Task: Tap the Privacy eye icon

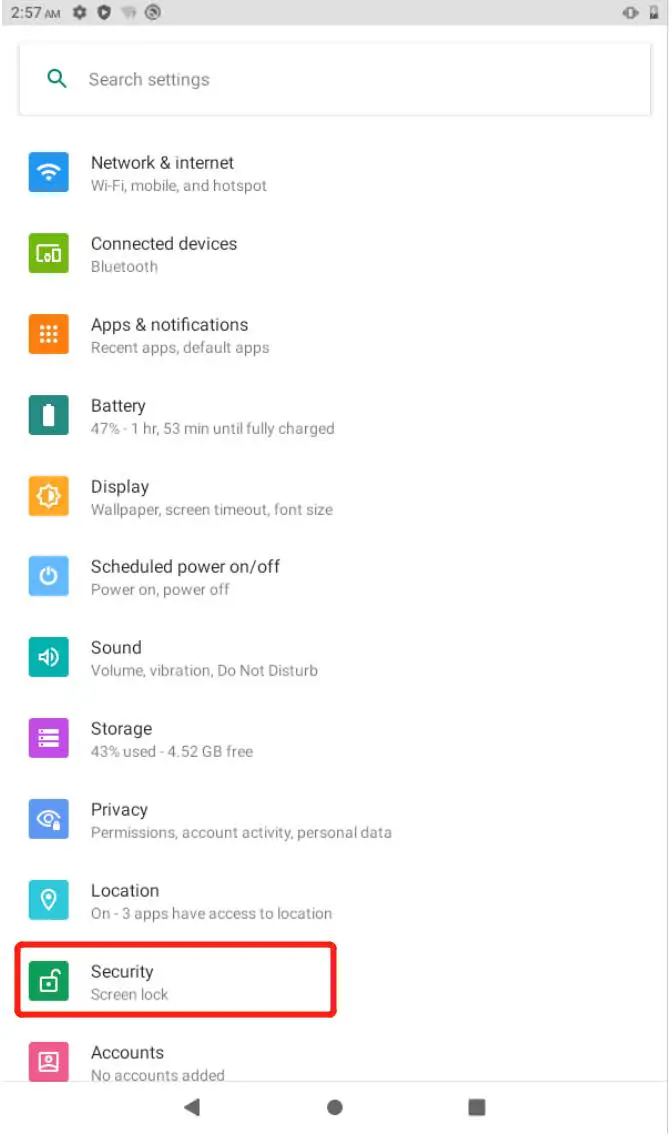Action: coord(49,819)
